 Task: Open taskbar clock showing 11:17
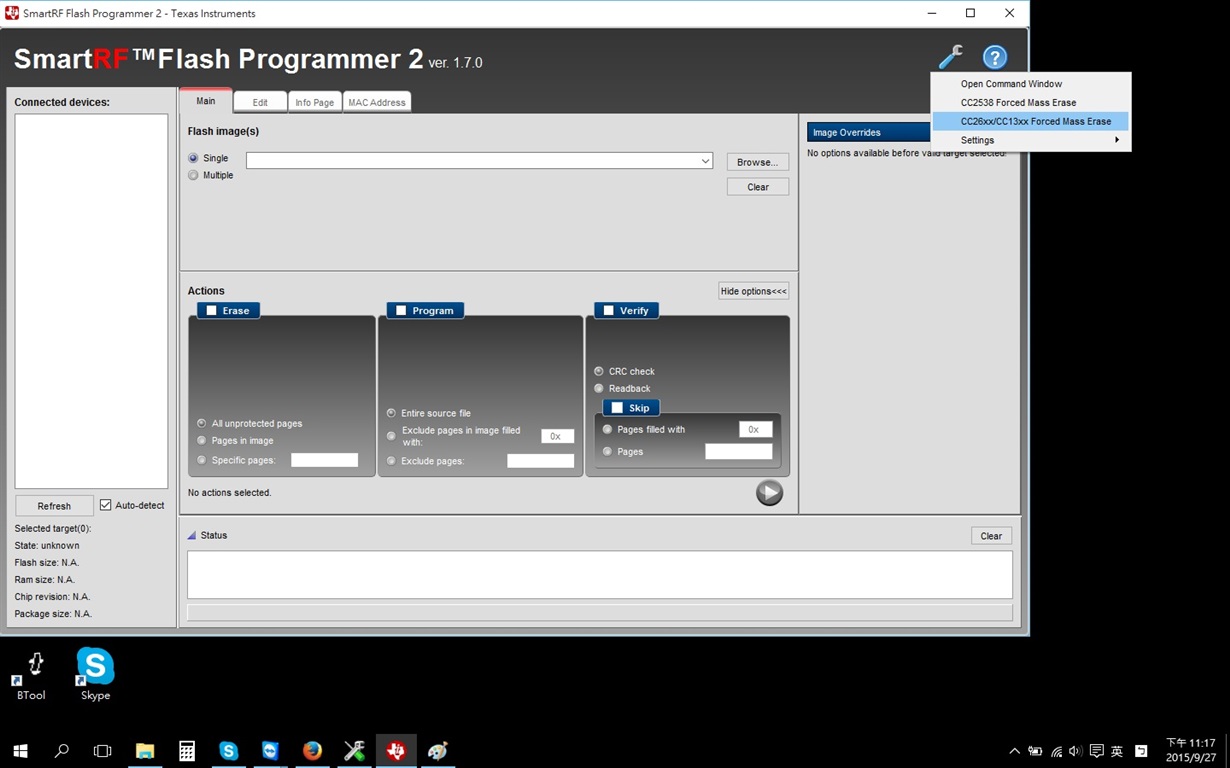(x=1190, y=750)
